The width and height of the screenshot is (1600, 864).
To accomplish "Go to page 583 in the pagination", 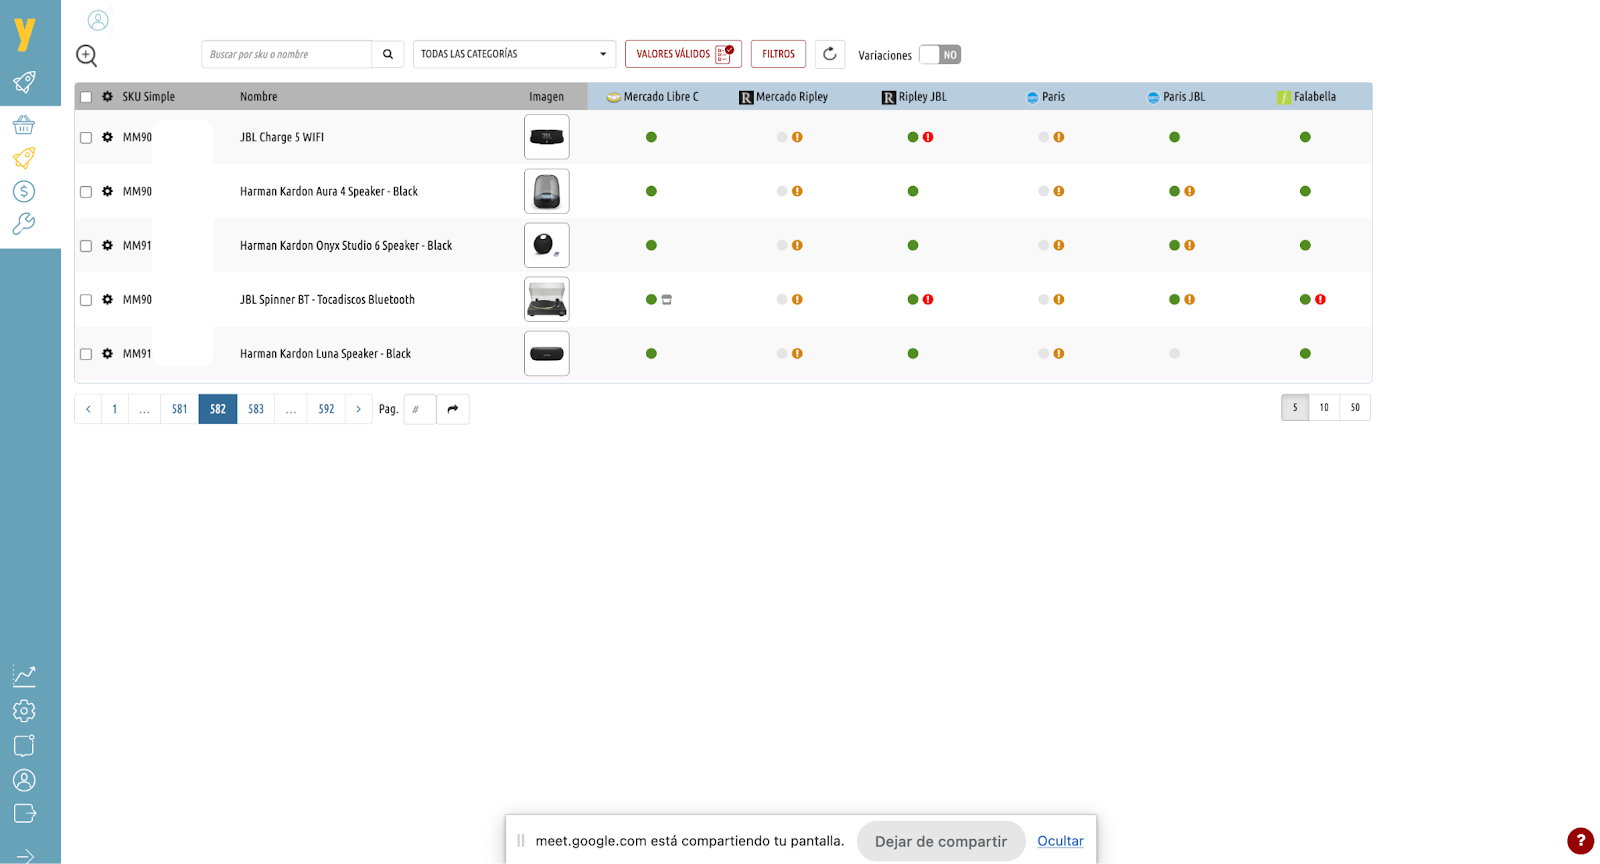I will pos(256,409).
